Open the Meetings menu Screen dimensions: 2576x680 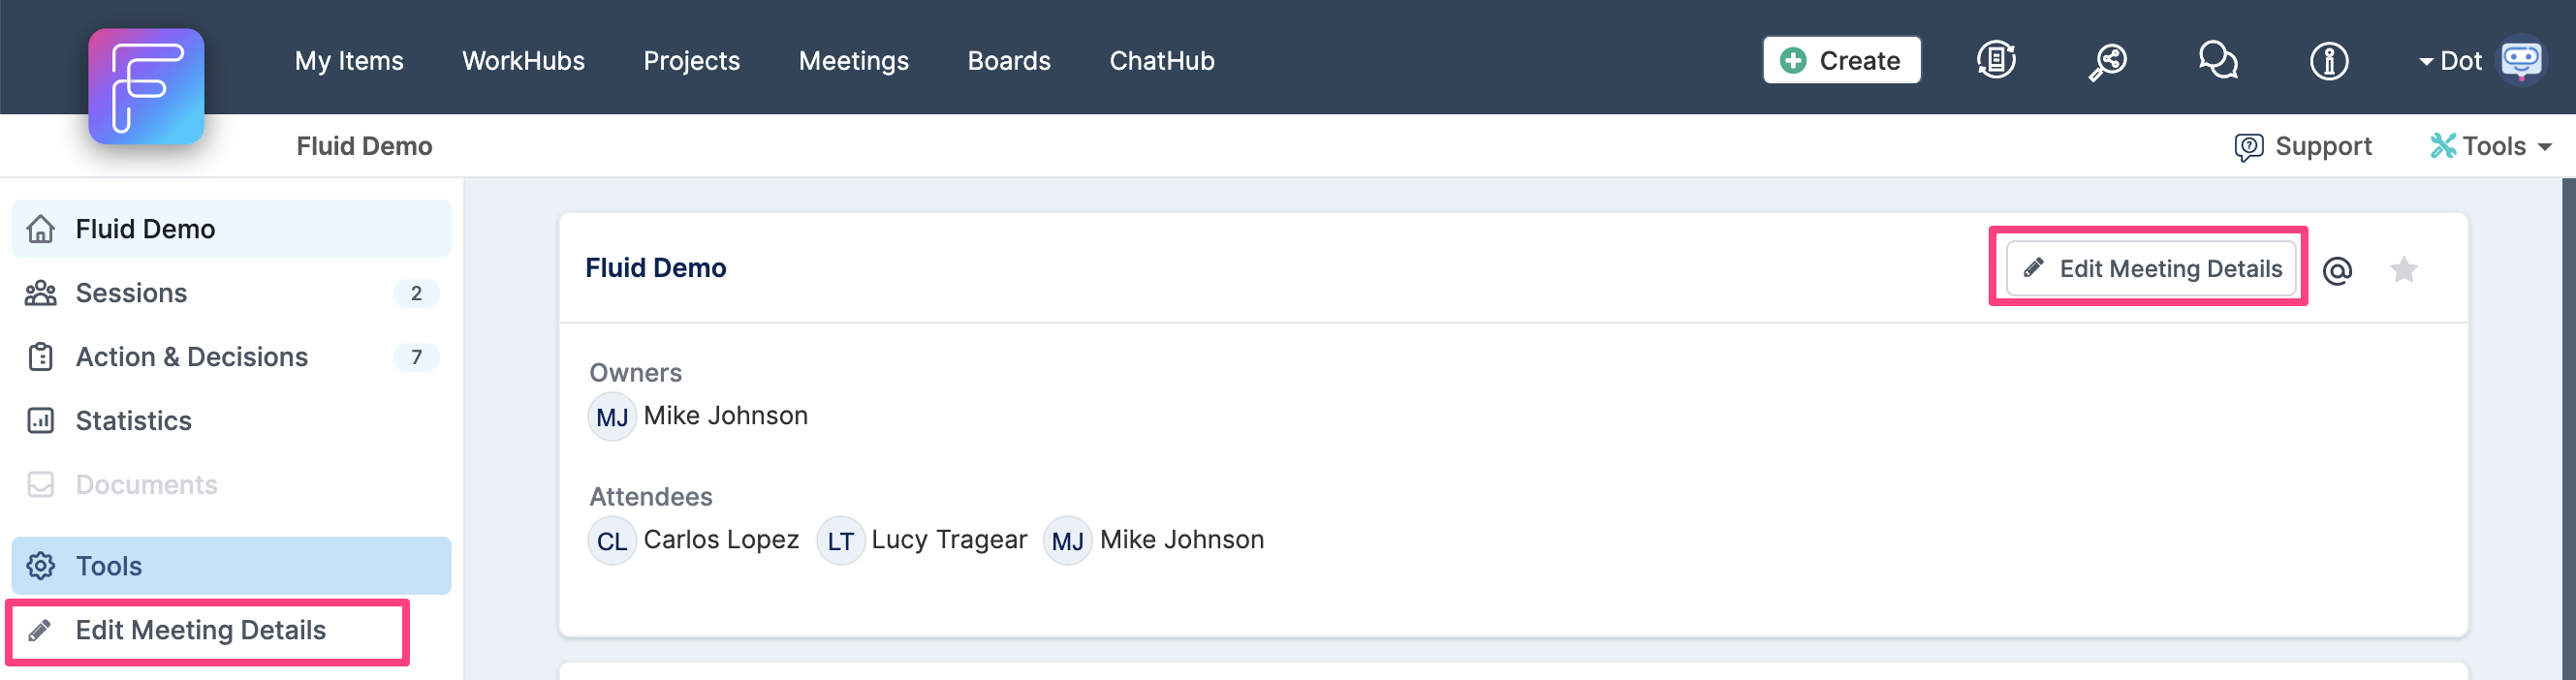(853, 61)
